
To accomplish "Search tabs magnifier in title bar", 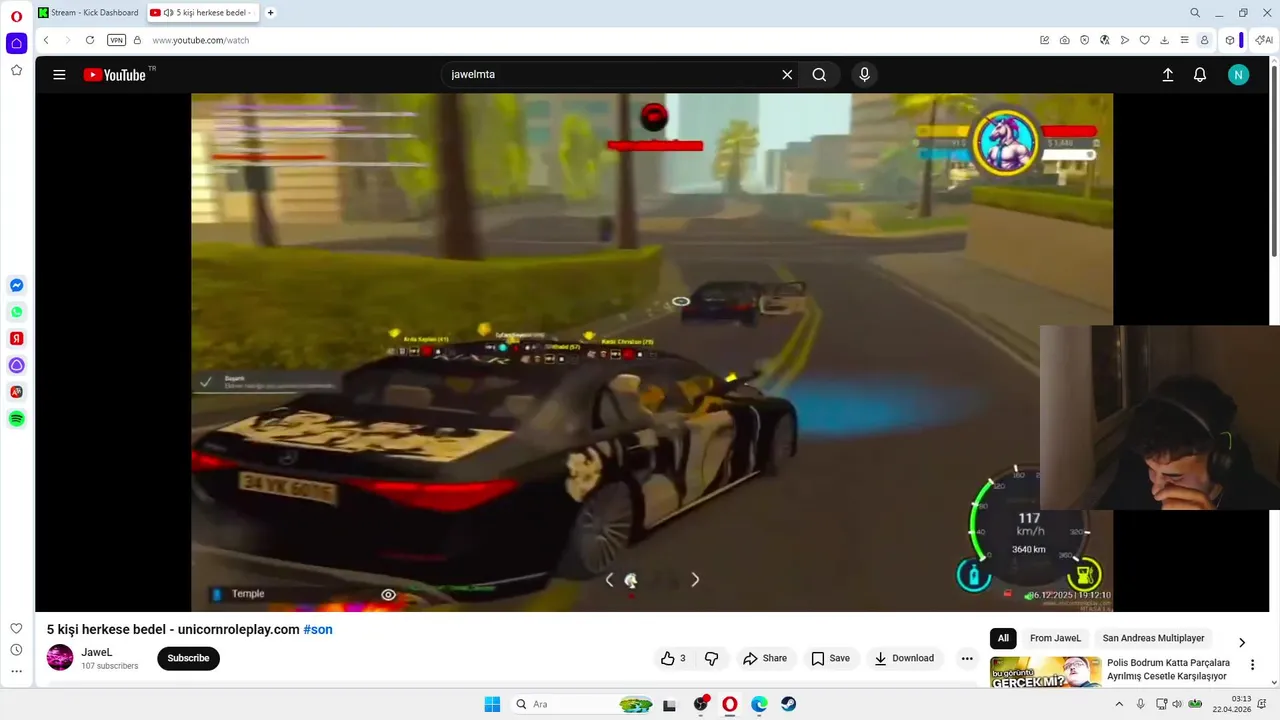I will point(1195,12).
